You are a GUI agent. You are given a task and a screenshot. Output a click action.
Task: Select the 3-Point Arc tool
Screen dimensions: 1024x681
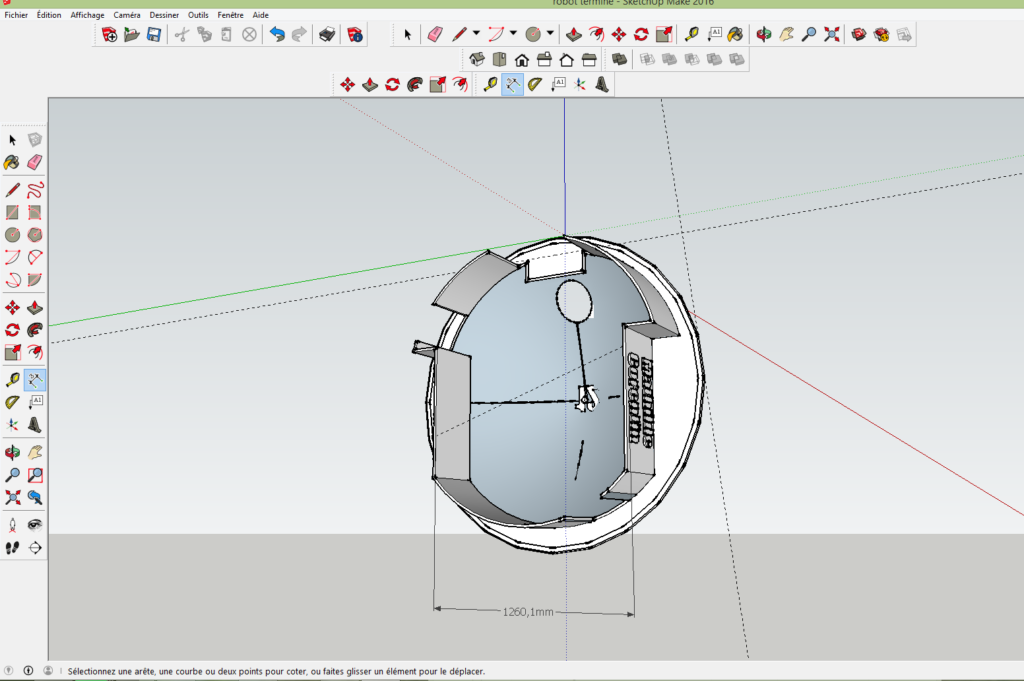click(12, 279)
